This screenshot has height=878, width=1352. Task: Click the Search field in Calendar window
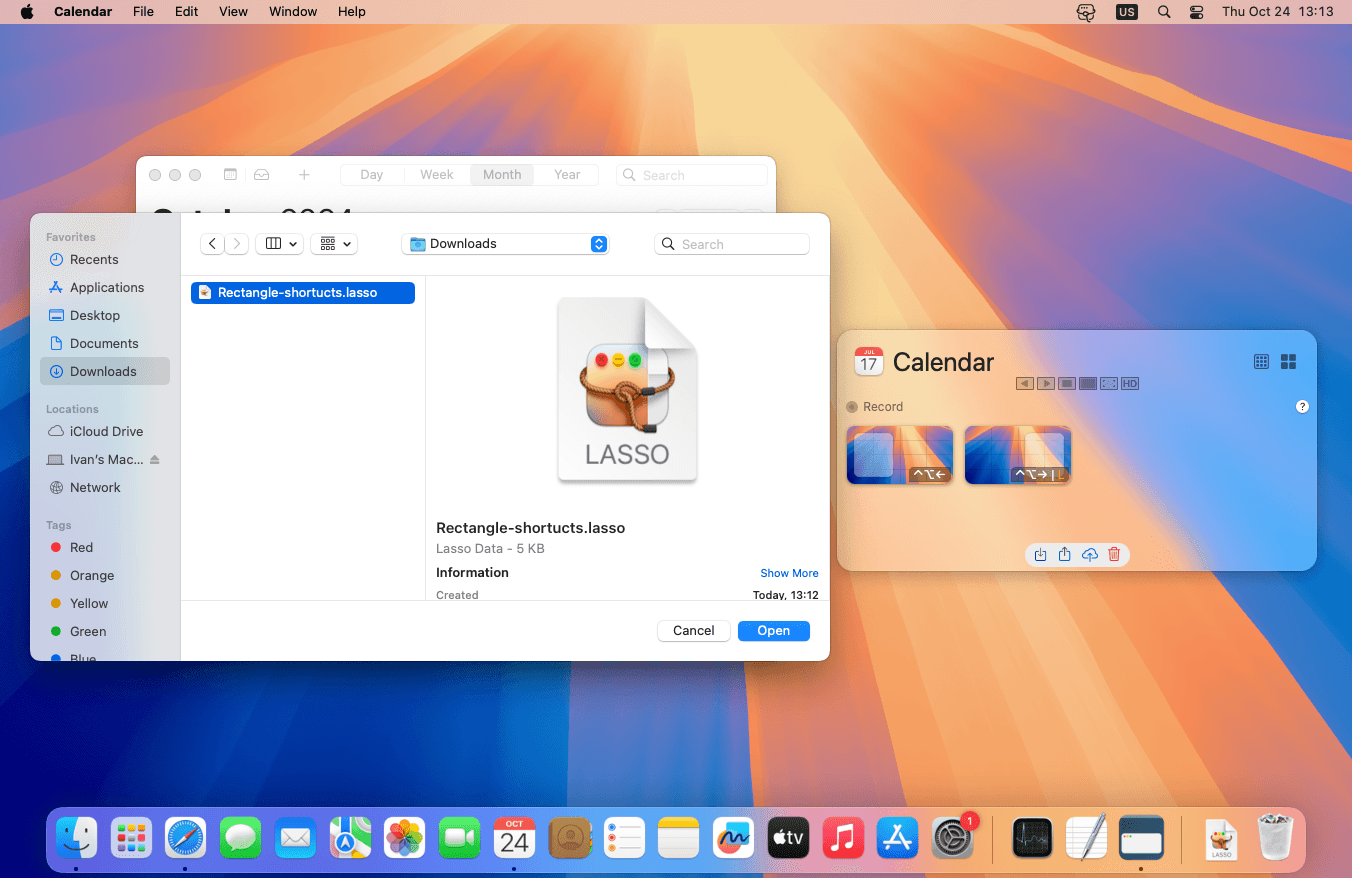coord(692,175)
